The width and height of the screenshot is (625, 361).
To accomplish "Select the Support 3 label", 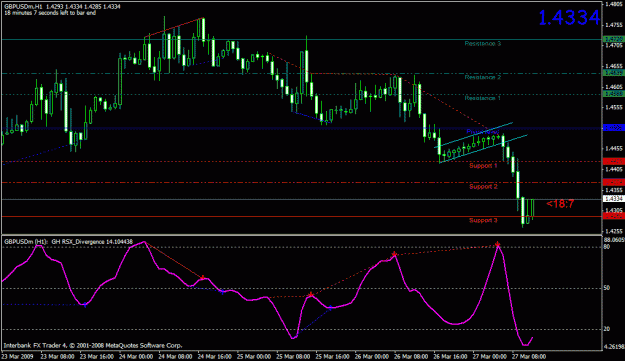I will click(483, 220).
